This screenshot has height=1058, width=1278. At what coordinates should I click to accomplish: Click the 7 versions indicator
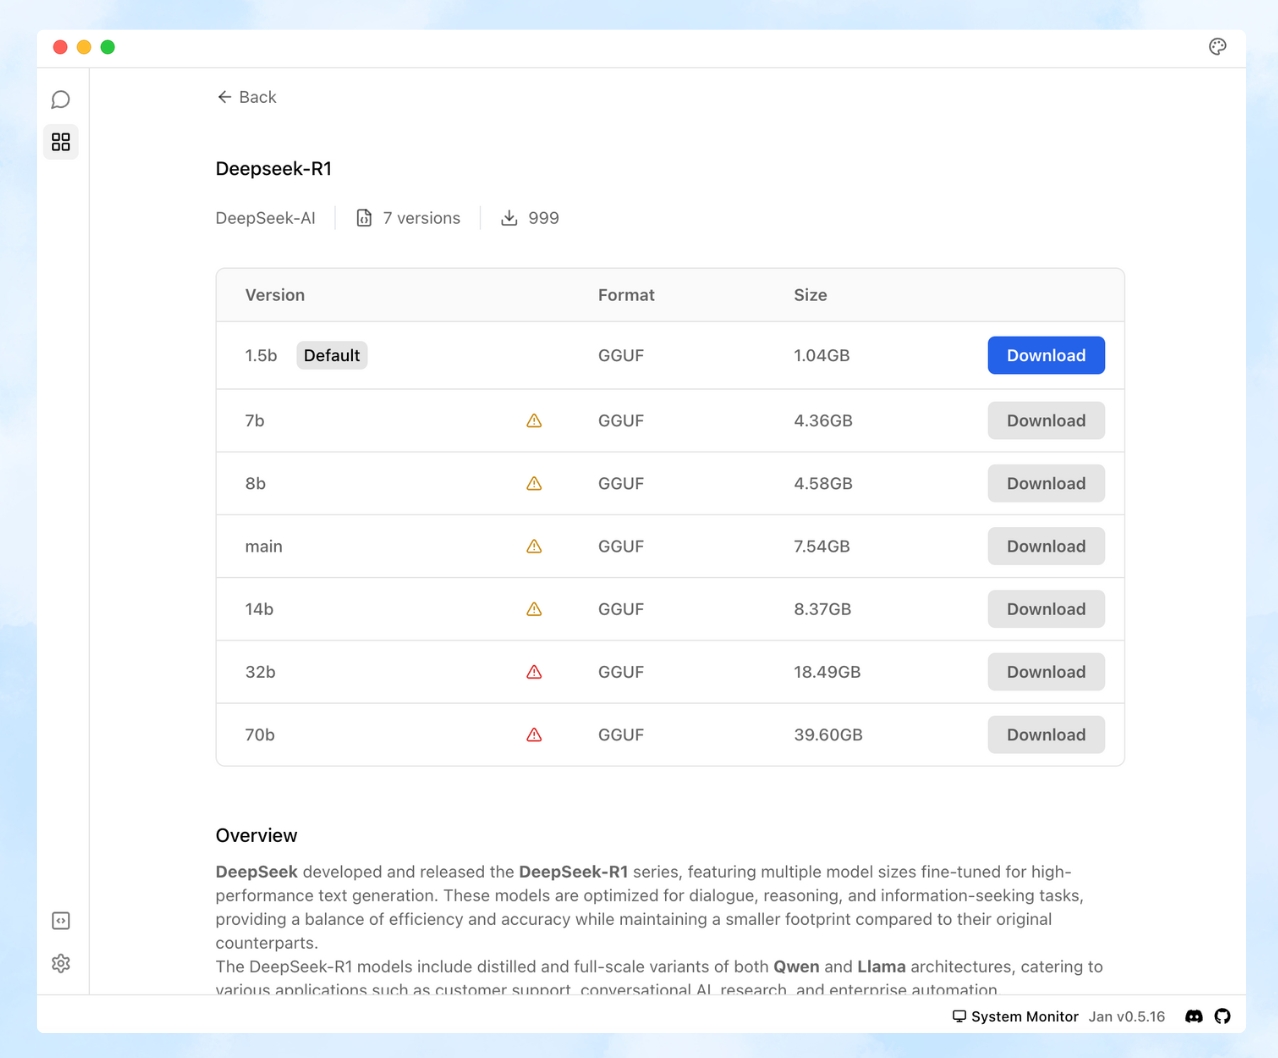(408, 217)
